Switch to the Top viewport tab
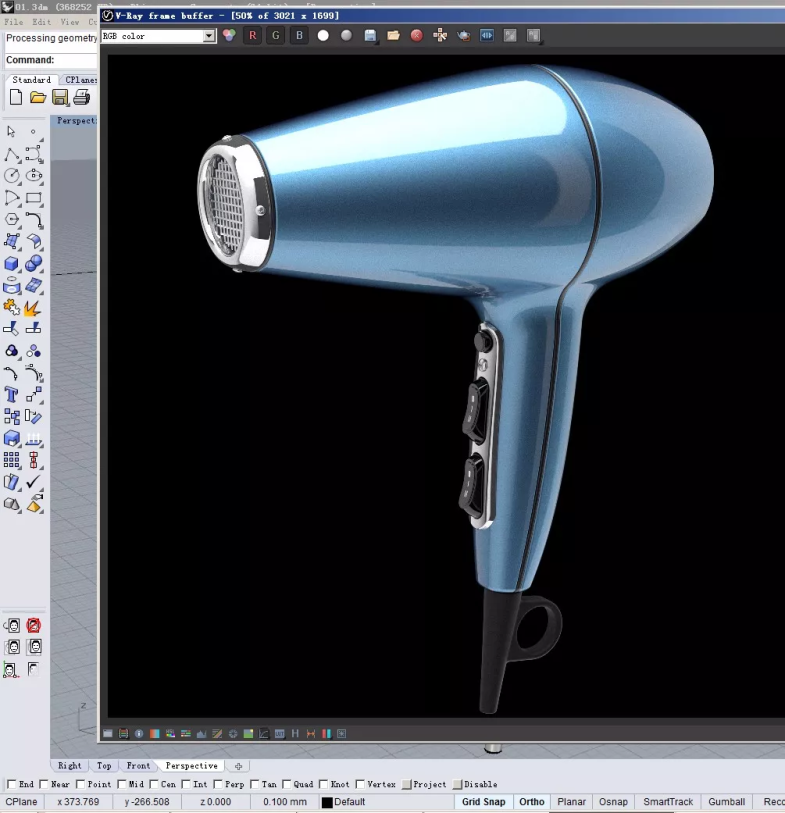This screenshot has height=813, width=785. tap(104, 766)
